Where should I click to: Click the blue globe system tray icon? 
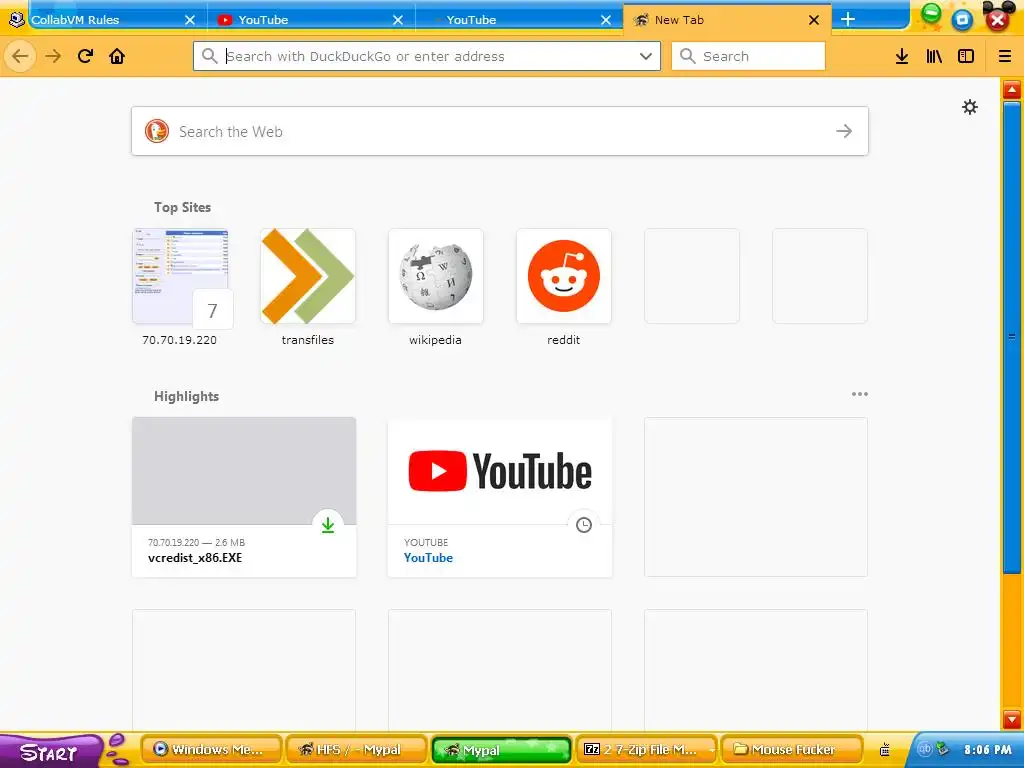924,750
